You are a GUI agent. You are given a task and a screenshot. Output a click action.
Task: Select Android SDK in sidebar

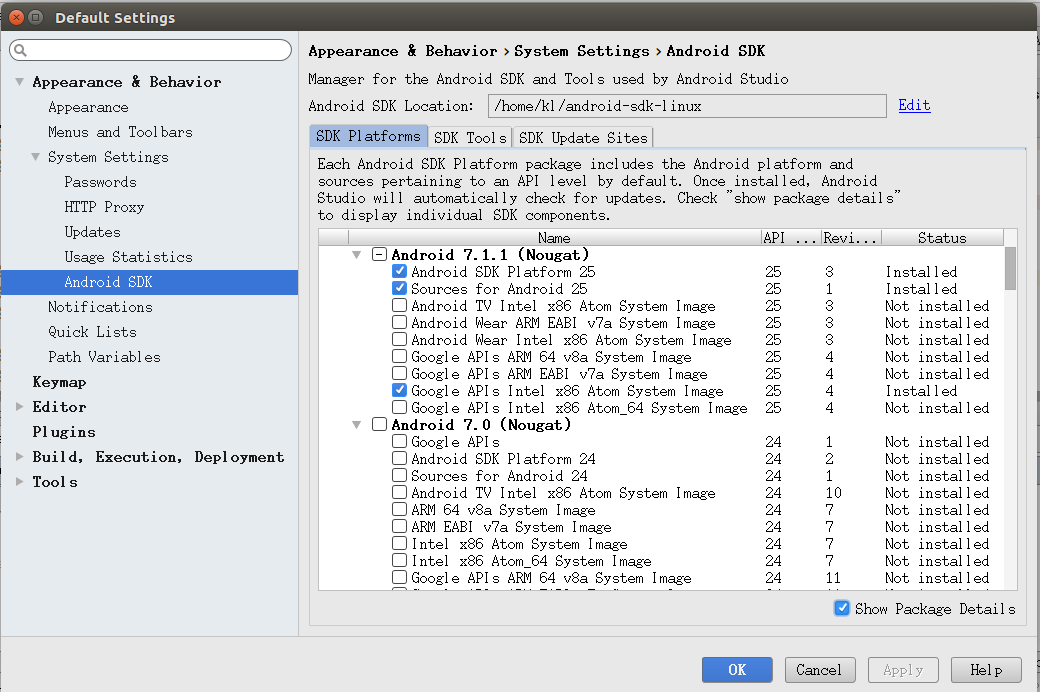(149, 282)
